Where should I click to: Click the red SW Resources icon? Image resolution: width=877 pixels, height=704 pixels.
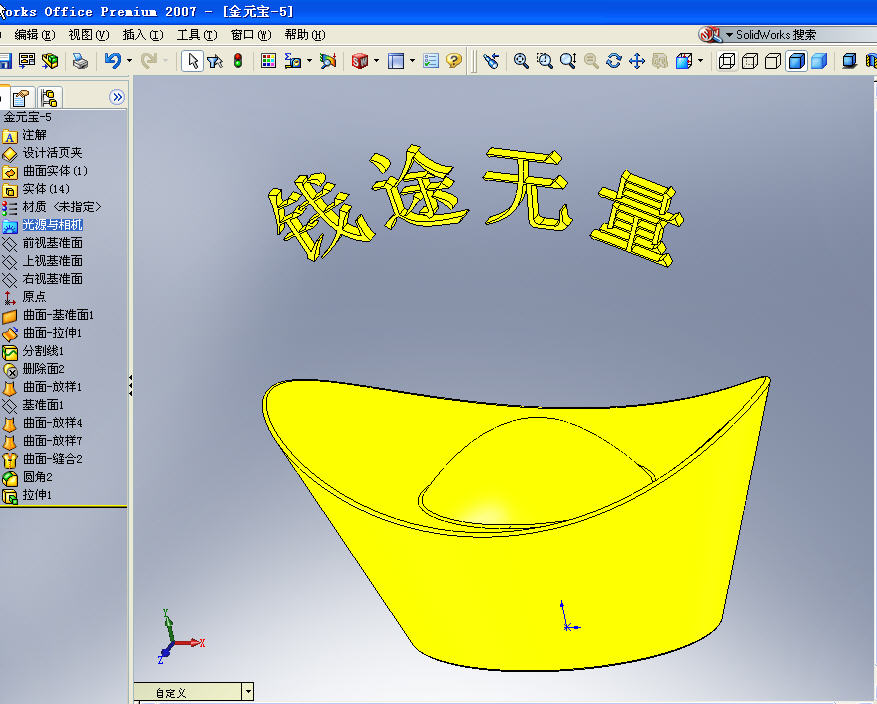[x=360, y=60]
